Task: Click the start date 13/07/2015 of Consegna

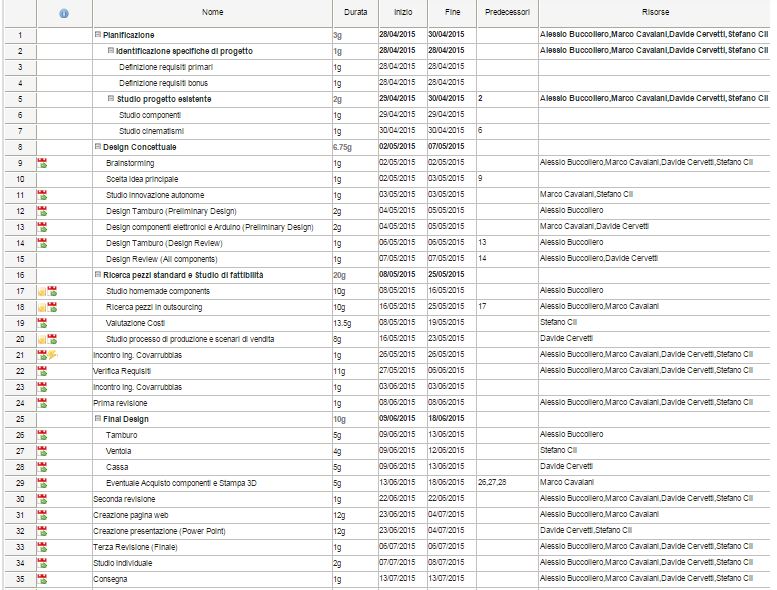Action: (x=397, y=578)
